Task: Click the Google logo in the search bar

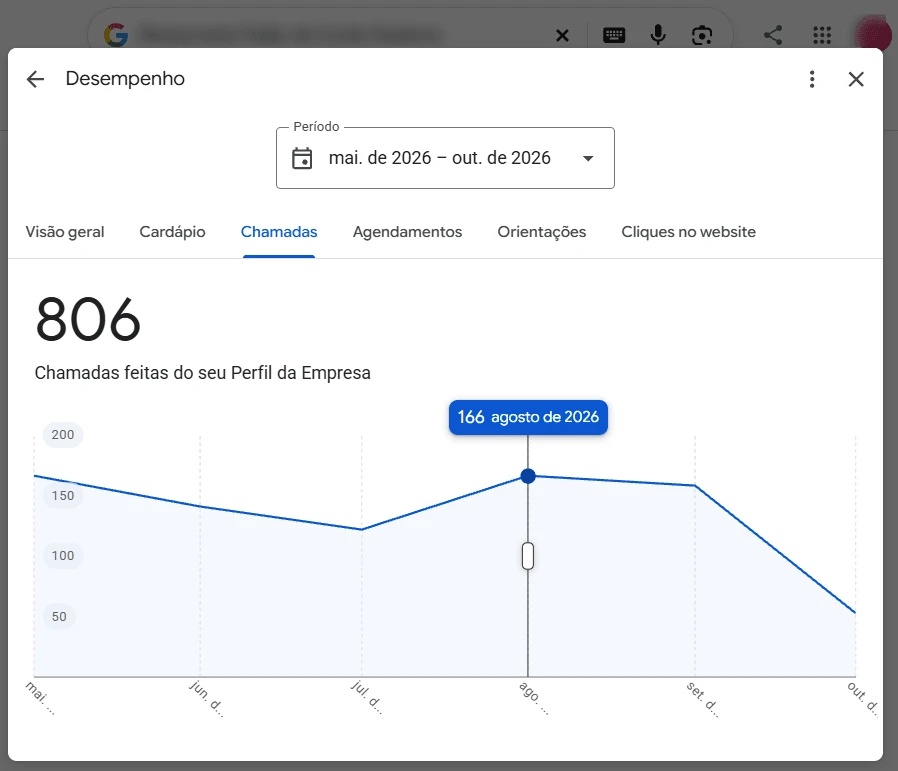Action: pyautogui.click(x=116, y=36)
